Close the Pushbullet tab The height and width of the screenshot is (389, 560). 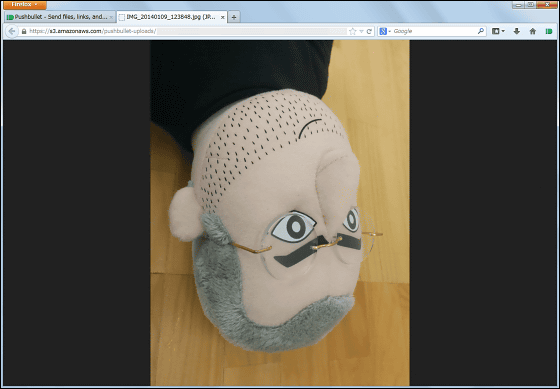(x=111, y=17)
